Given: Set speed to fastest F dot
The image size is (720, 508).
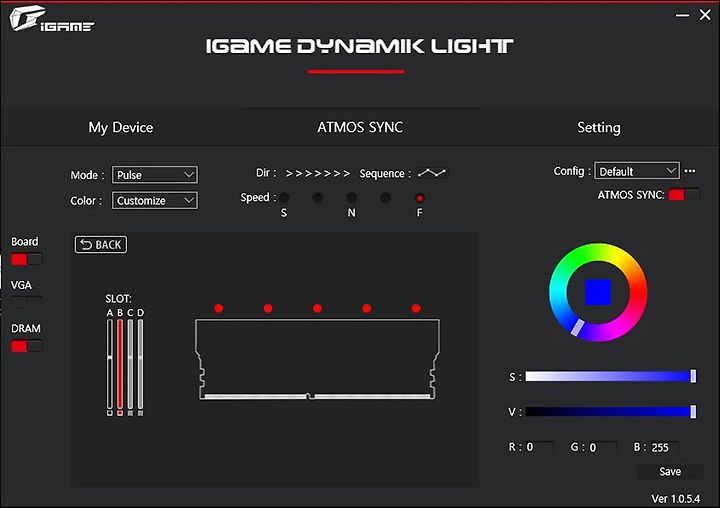Looking at the screenshot, I should tap(419, 198).
